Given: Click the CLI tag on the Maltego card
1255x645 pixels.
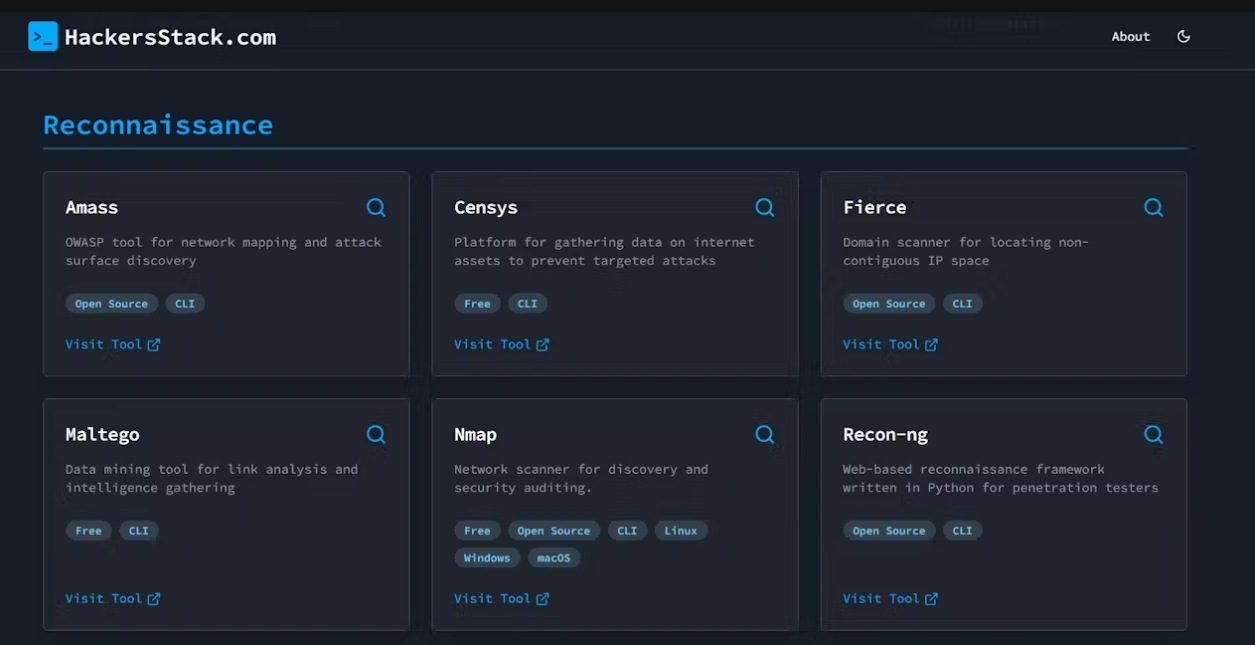Looking at the screenshot, I should tap(139, 531).
